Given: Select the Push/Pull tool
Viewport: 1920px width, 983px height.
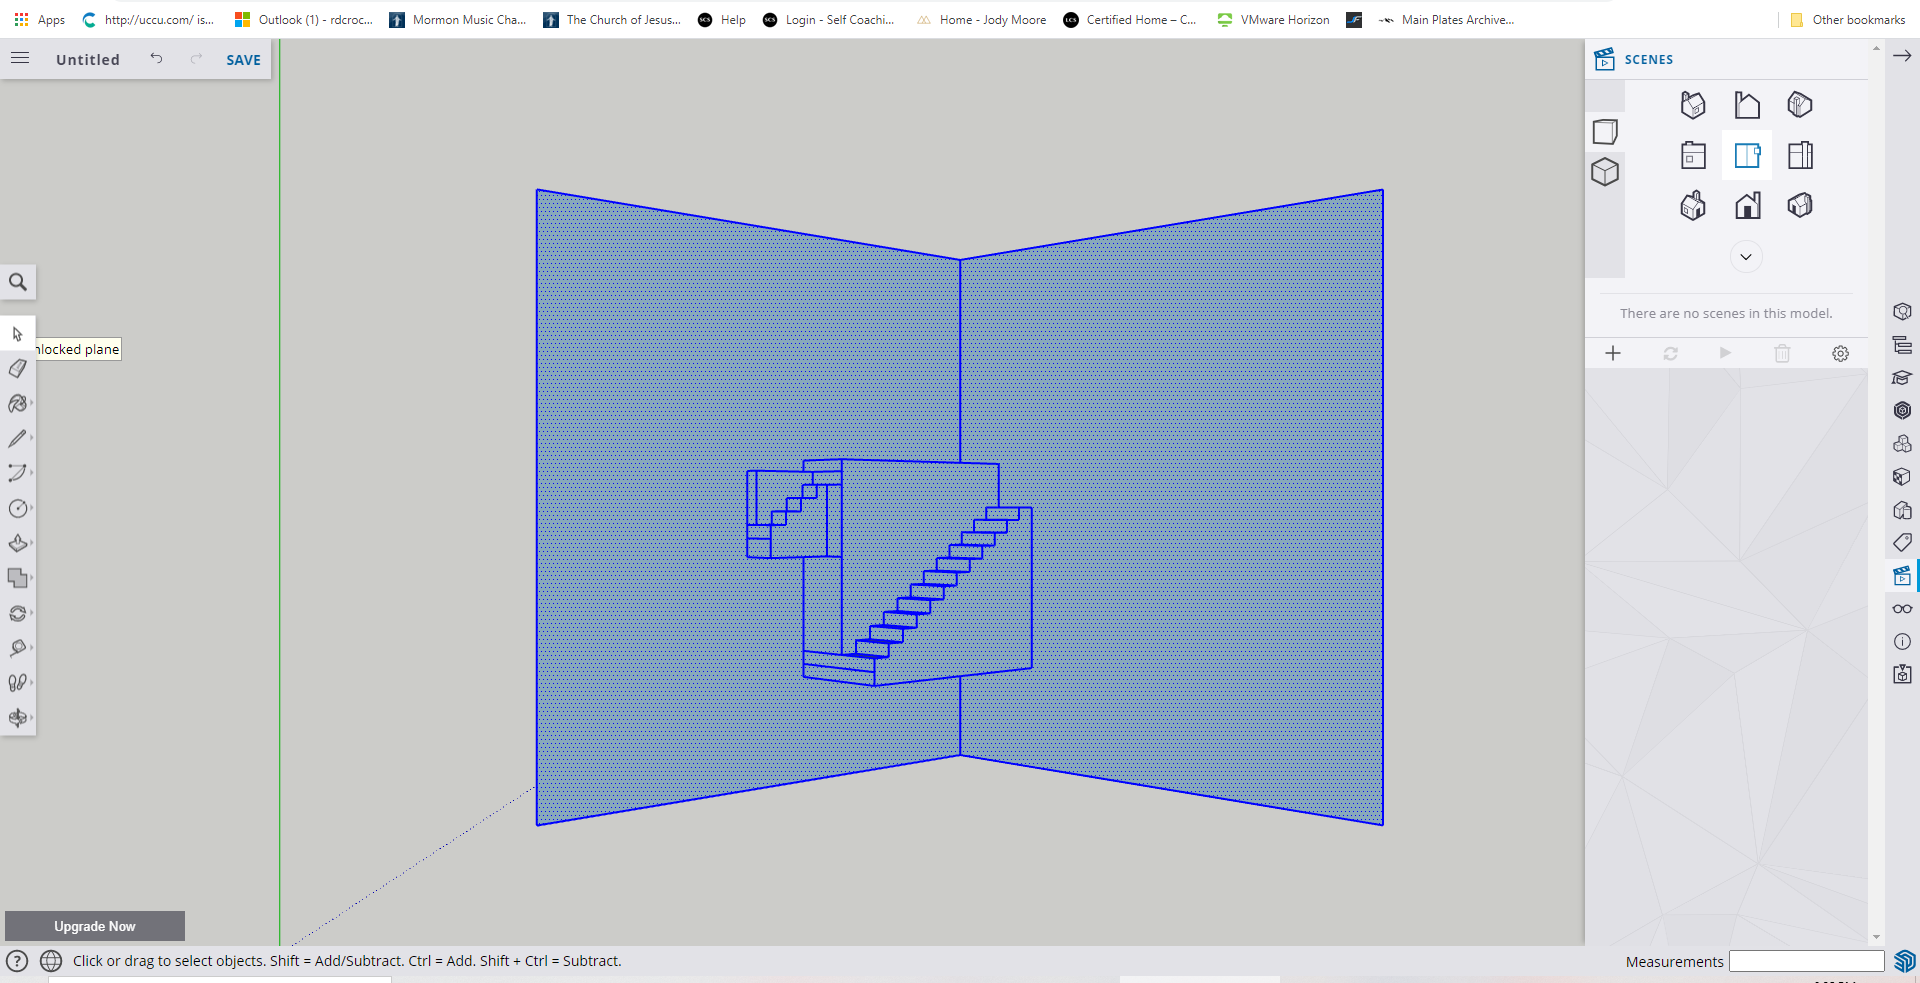Looking at the screenshot, I should (x=18, y=543).
